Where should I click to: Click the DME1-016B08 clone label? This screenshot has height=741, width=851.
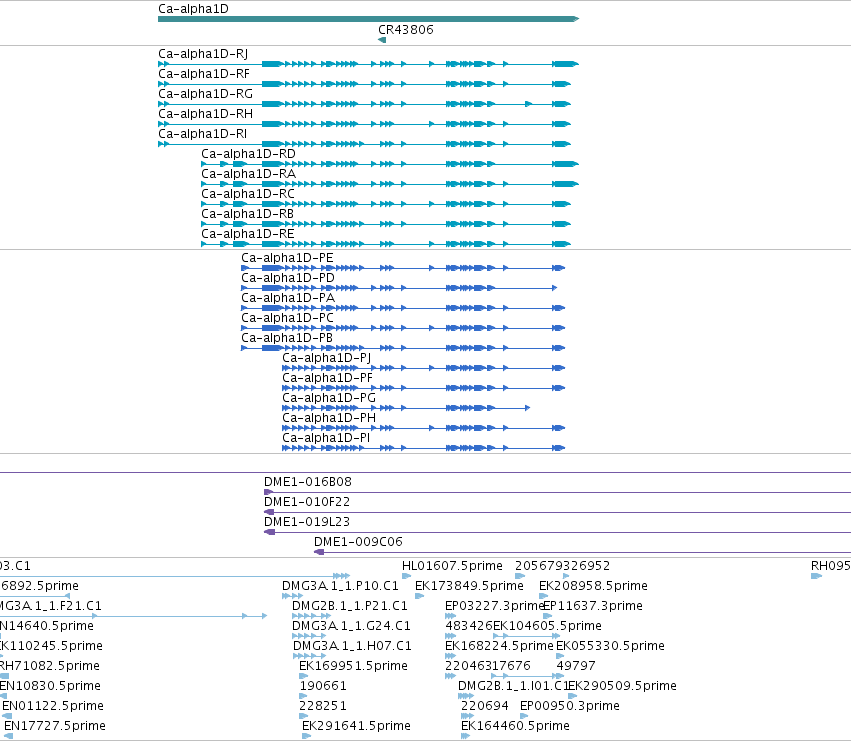click(308, 482)
